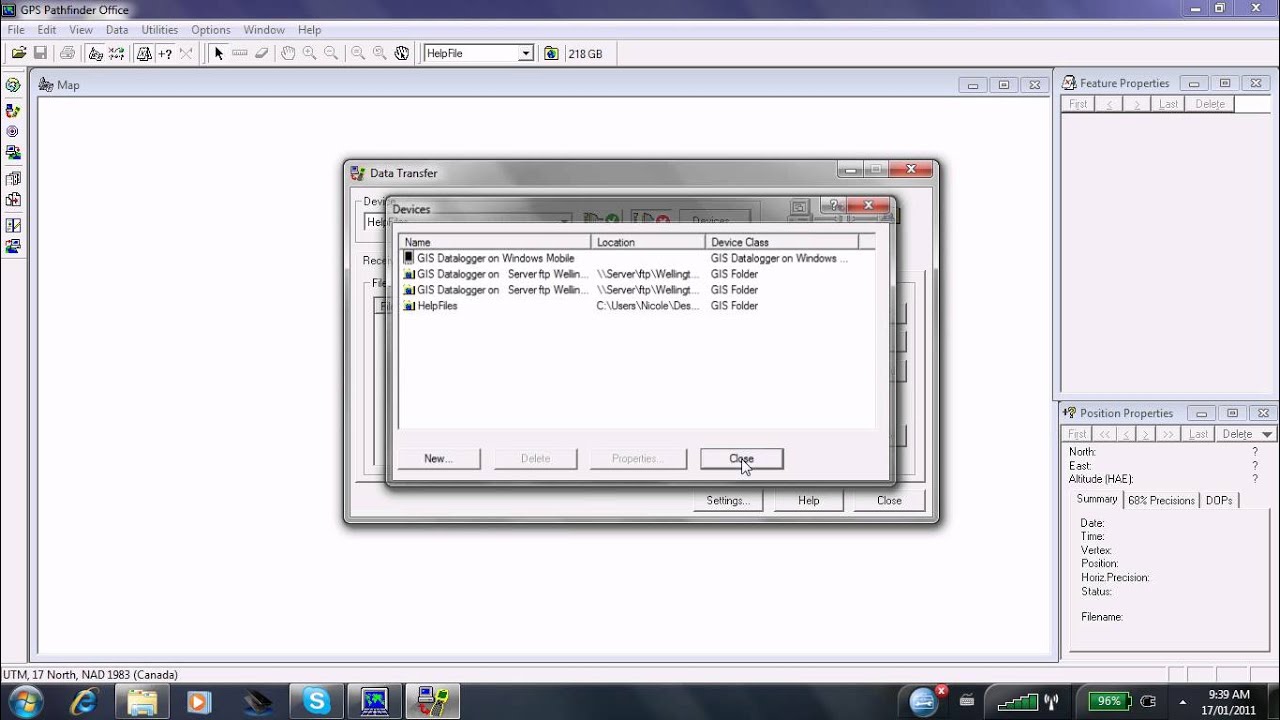Launch Internet Explorer from taskbar
1280x720 pixels.
coord(85,701)
